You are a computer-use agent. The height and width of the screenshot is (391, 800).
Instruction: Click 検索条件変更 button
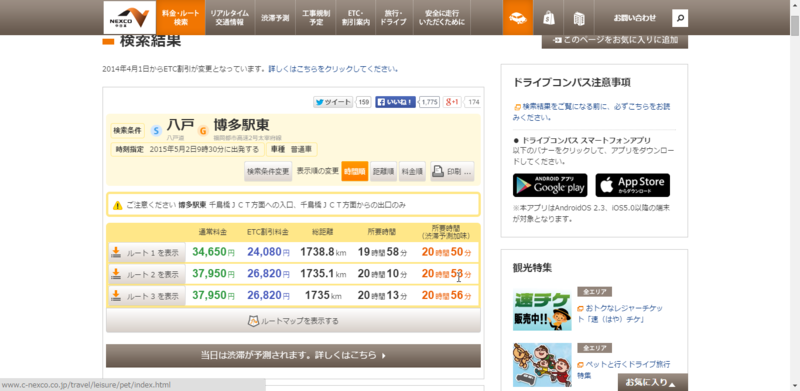point(268,172)
